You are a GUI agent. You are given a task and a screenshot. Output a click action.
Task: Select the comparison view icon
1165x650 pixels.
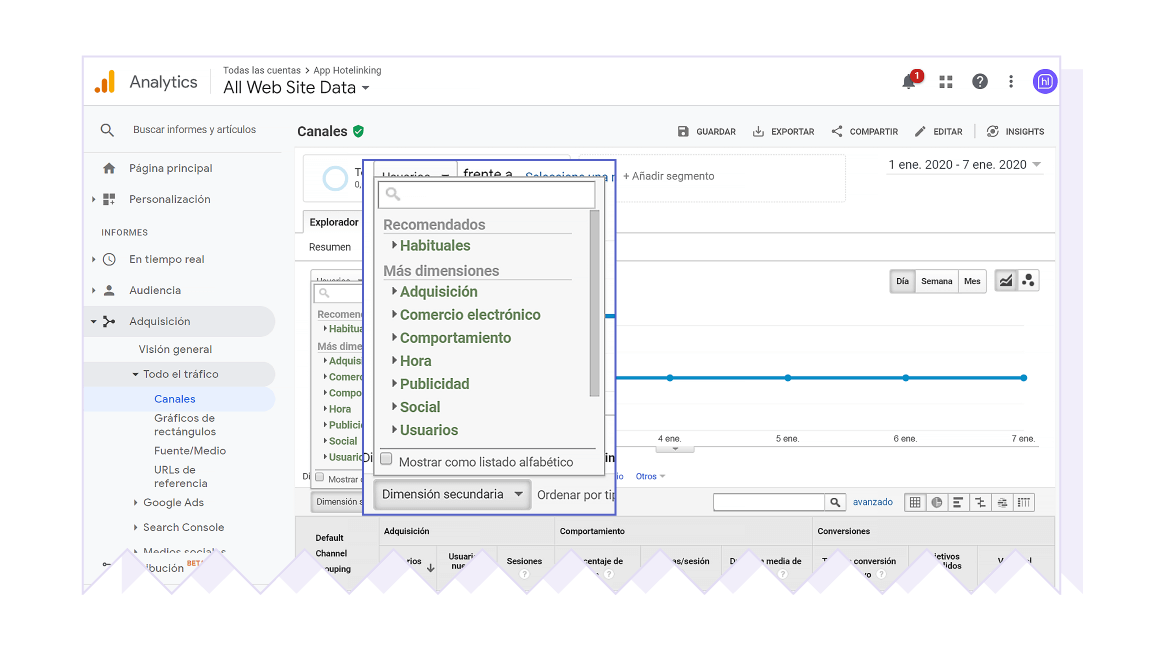click(981, 503)
